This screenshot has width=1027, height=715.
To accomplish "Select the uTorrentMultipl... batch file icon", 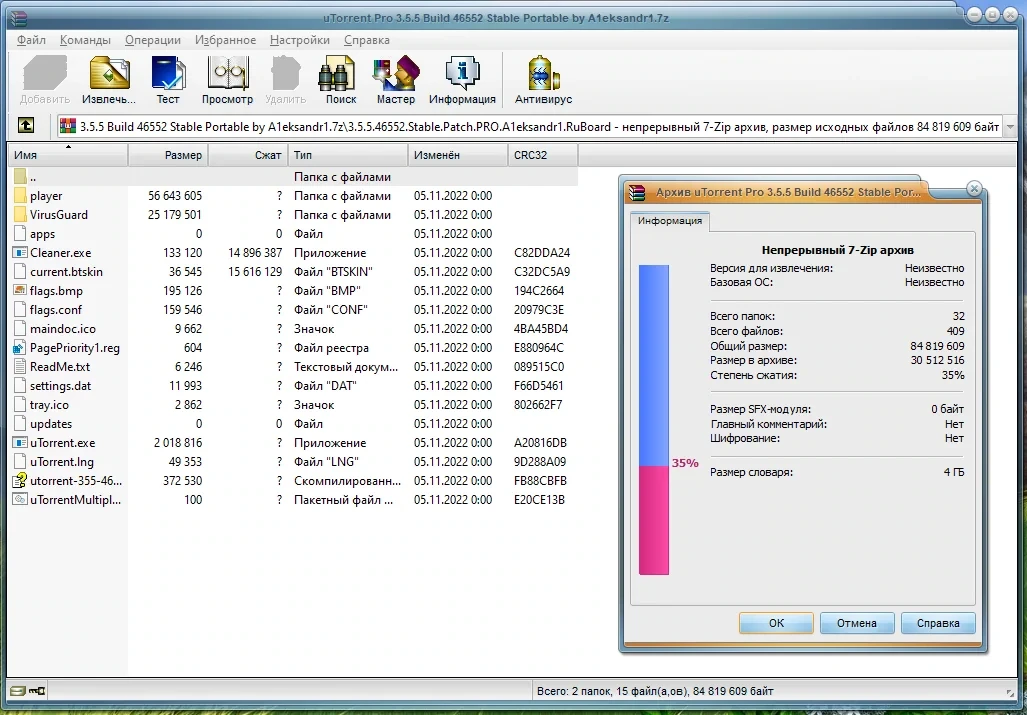I will [x=20, y=500].
